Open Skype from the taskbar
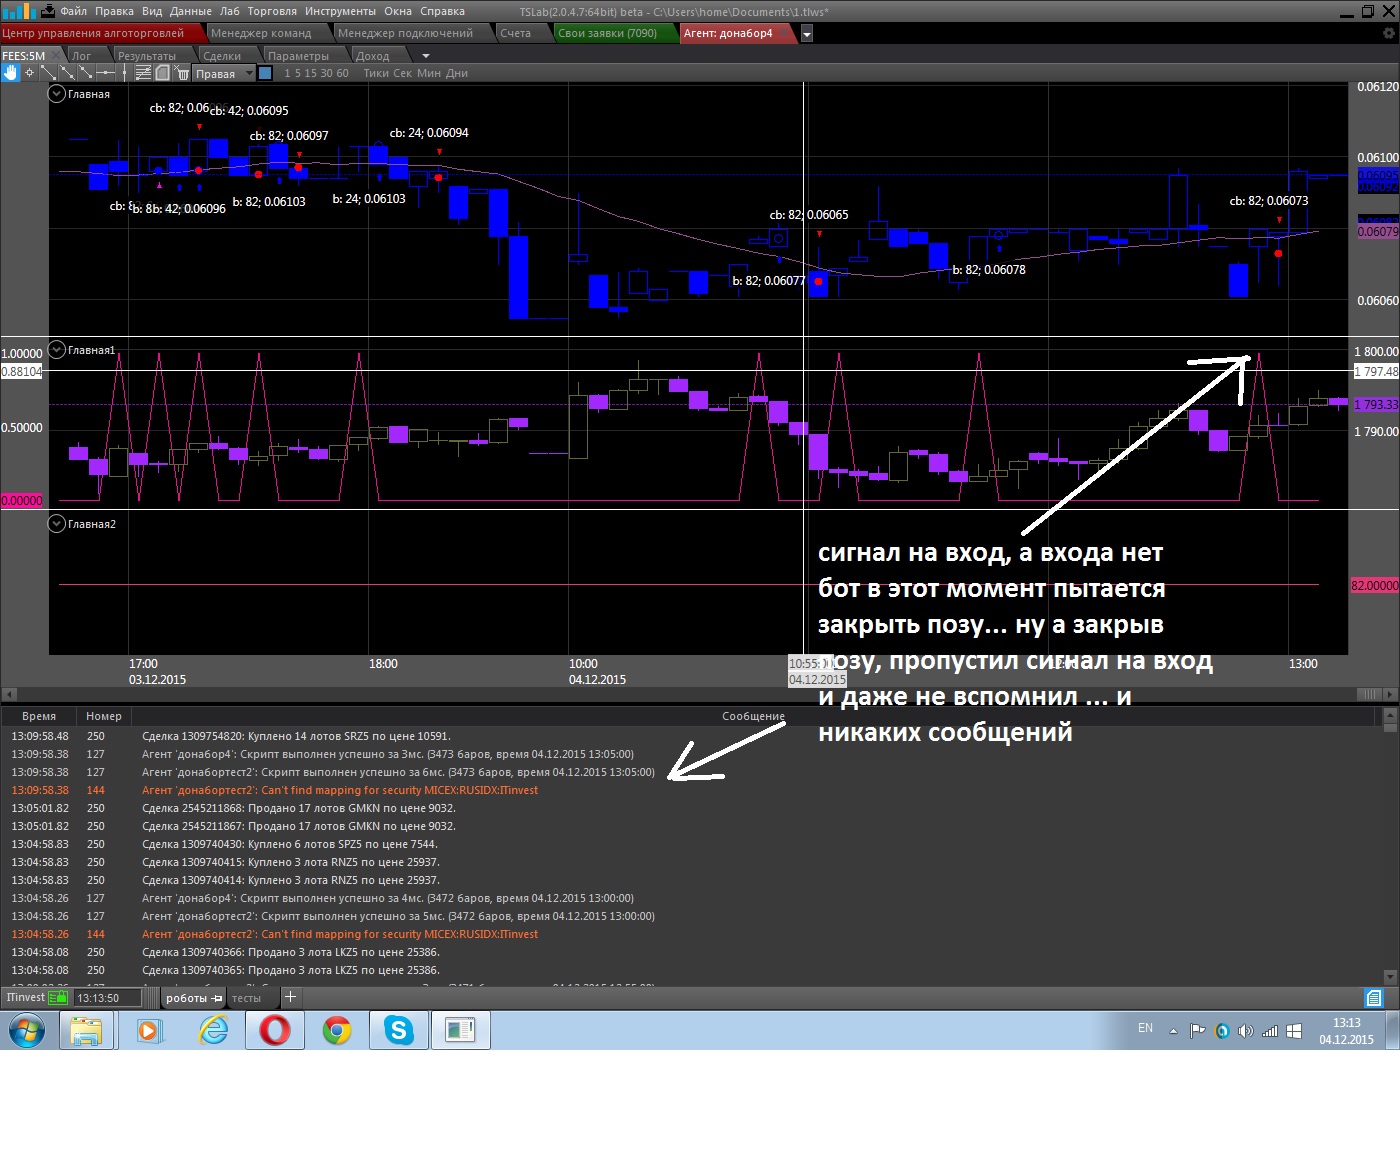This screenshot has height=1166, width=1400. point(399,1030)
